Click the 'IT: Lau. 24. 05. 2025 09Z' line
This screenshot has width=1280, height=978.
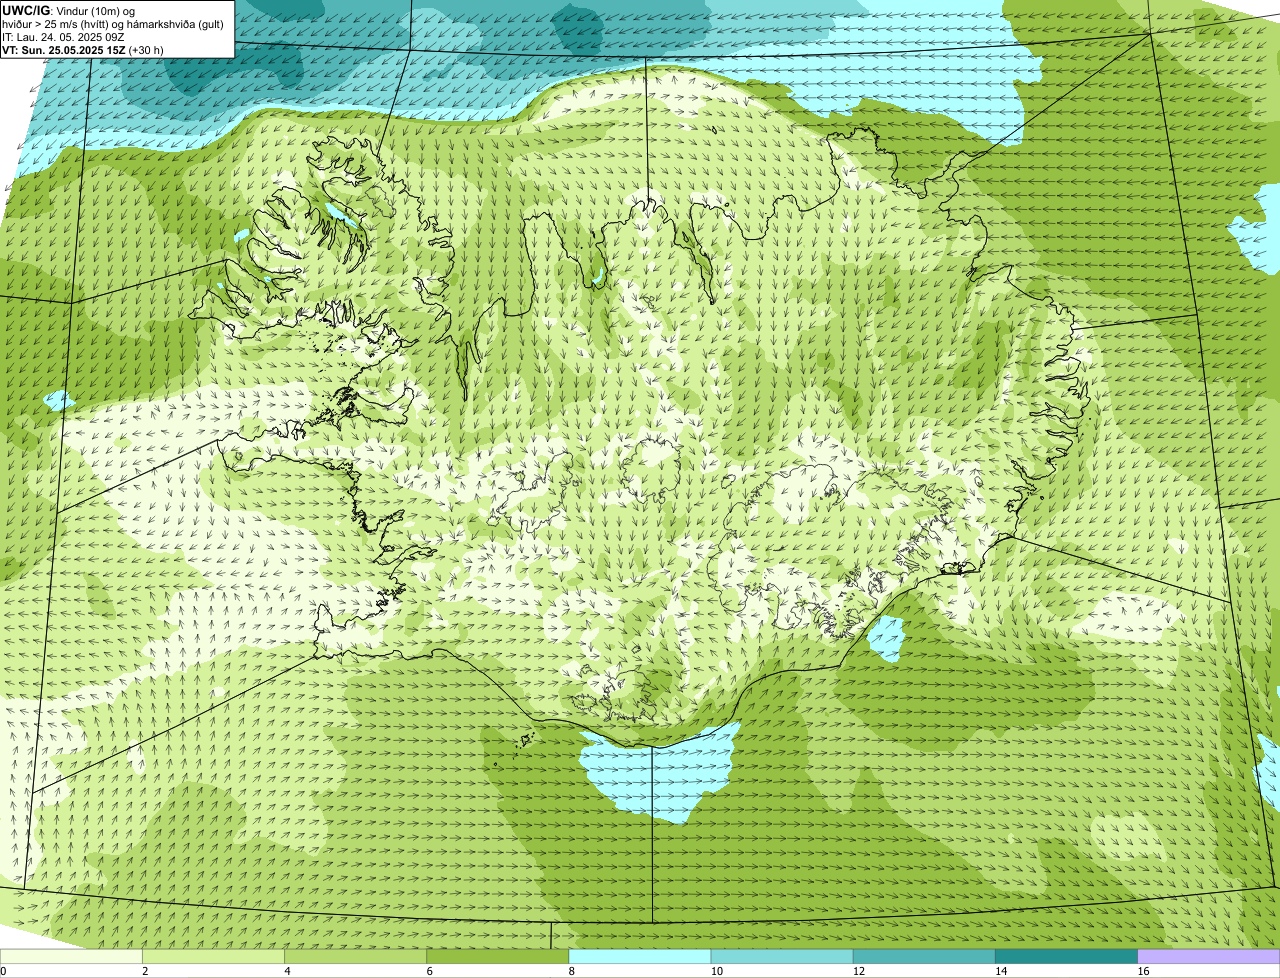(63, 37)
